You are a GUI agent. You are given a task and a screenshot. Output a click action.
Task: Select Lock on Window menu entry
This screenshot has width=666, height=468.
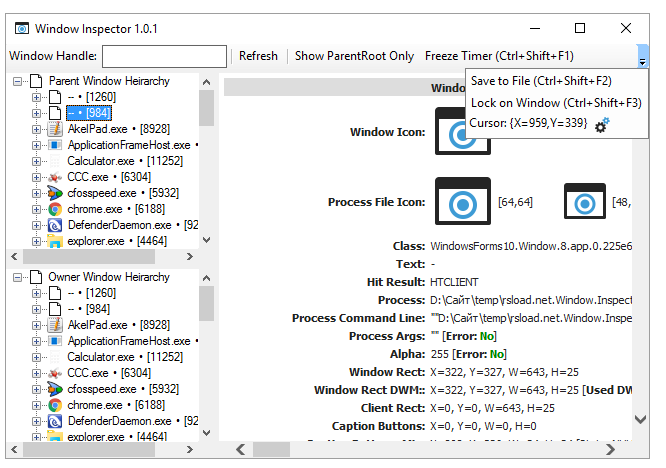coord(556,102)
